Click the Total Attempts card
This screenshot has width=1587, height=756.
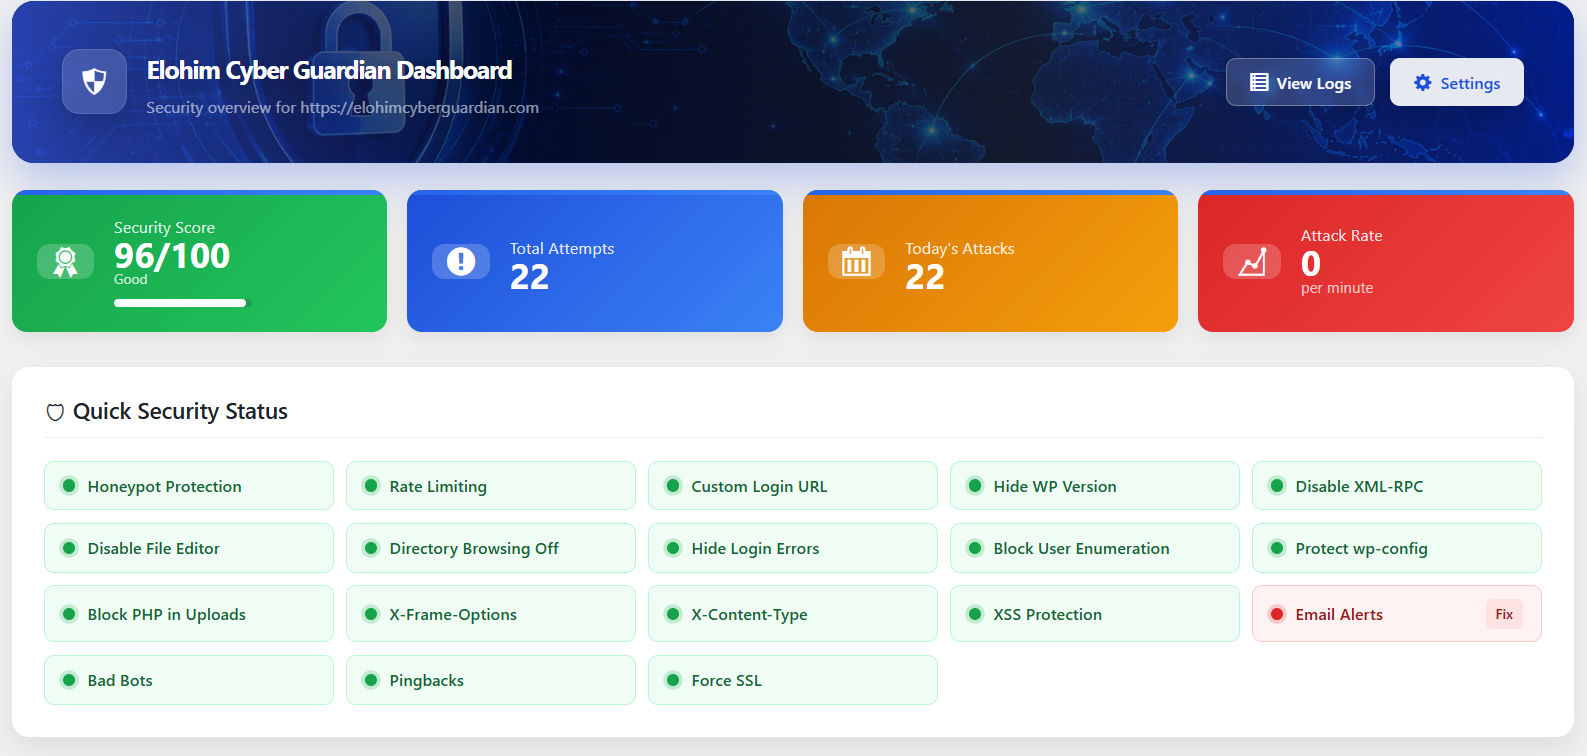click(x=595, y=261)
